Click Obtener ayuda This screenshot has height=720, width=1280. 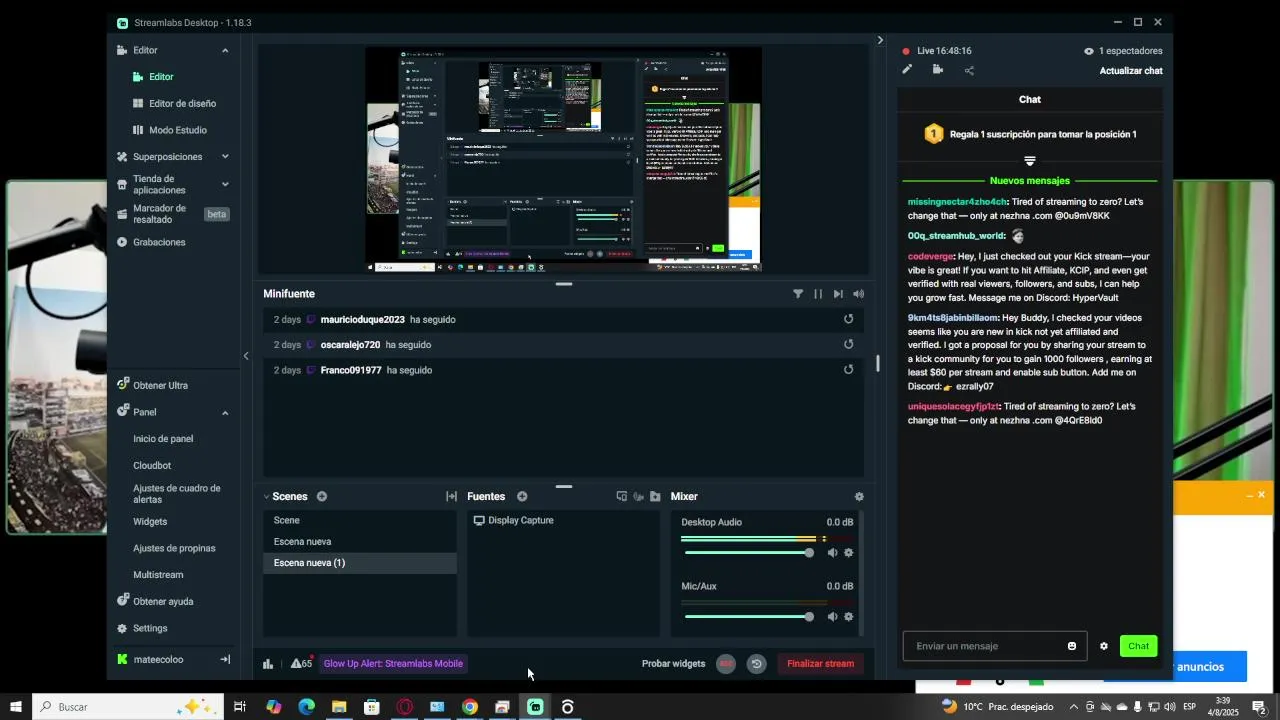click(x=163, y=601)
